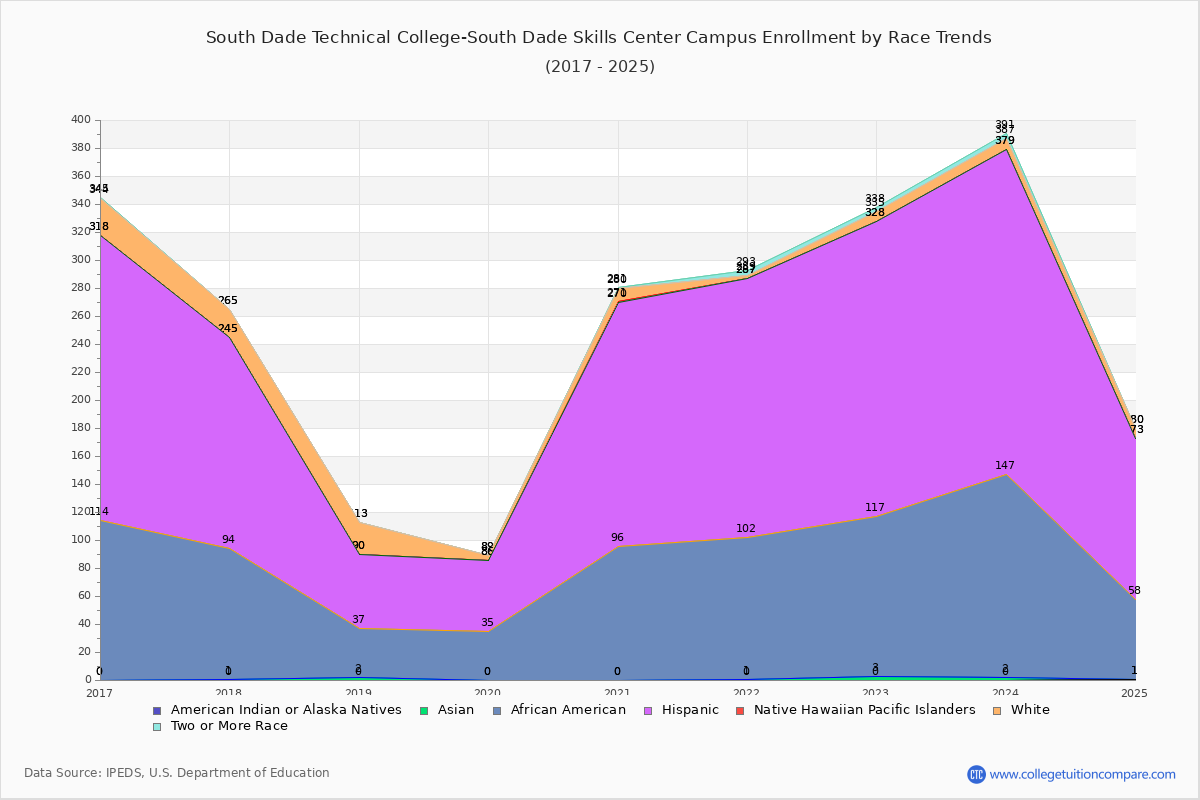Click the 400 y-axis label
The image size is (1200, 800).
pyautogui.click(x=81, y=120)
